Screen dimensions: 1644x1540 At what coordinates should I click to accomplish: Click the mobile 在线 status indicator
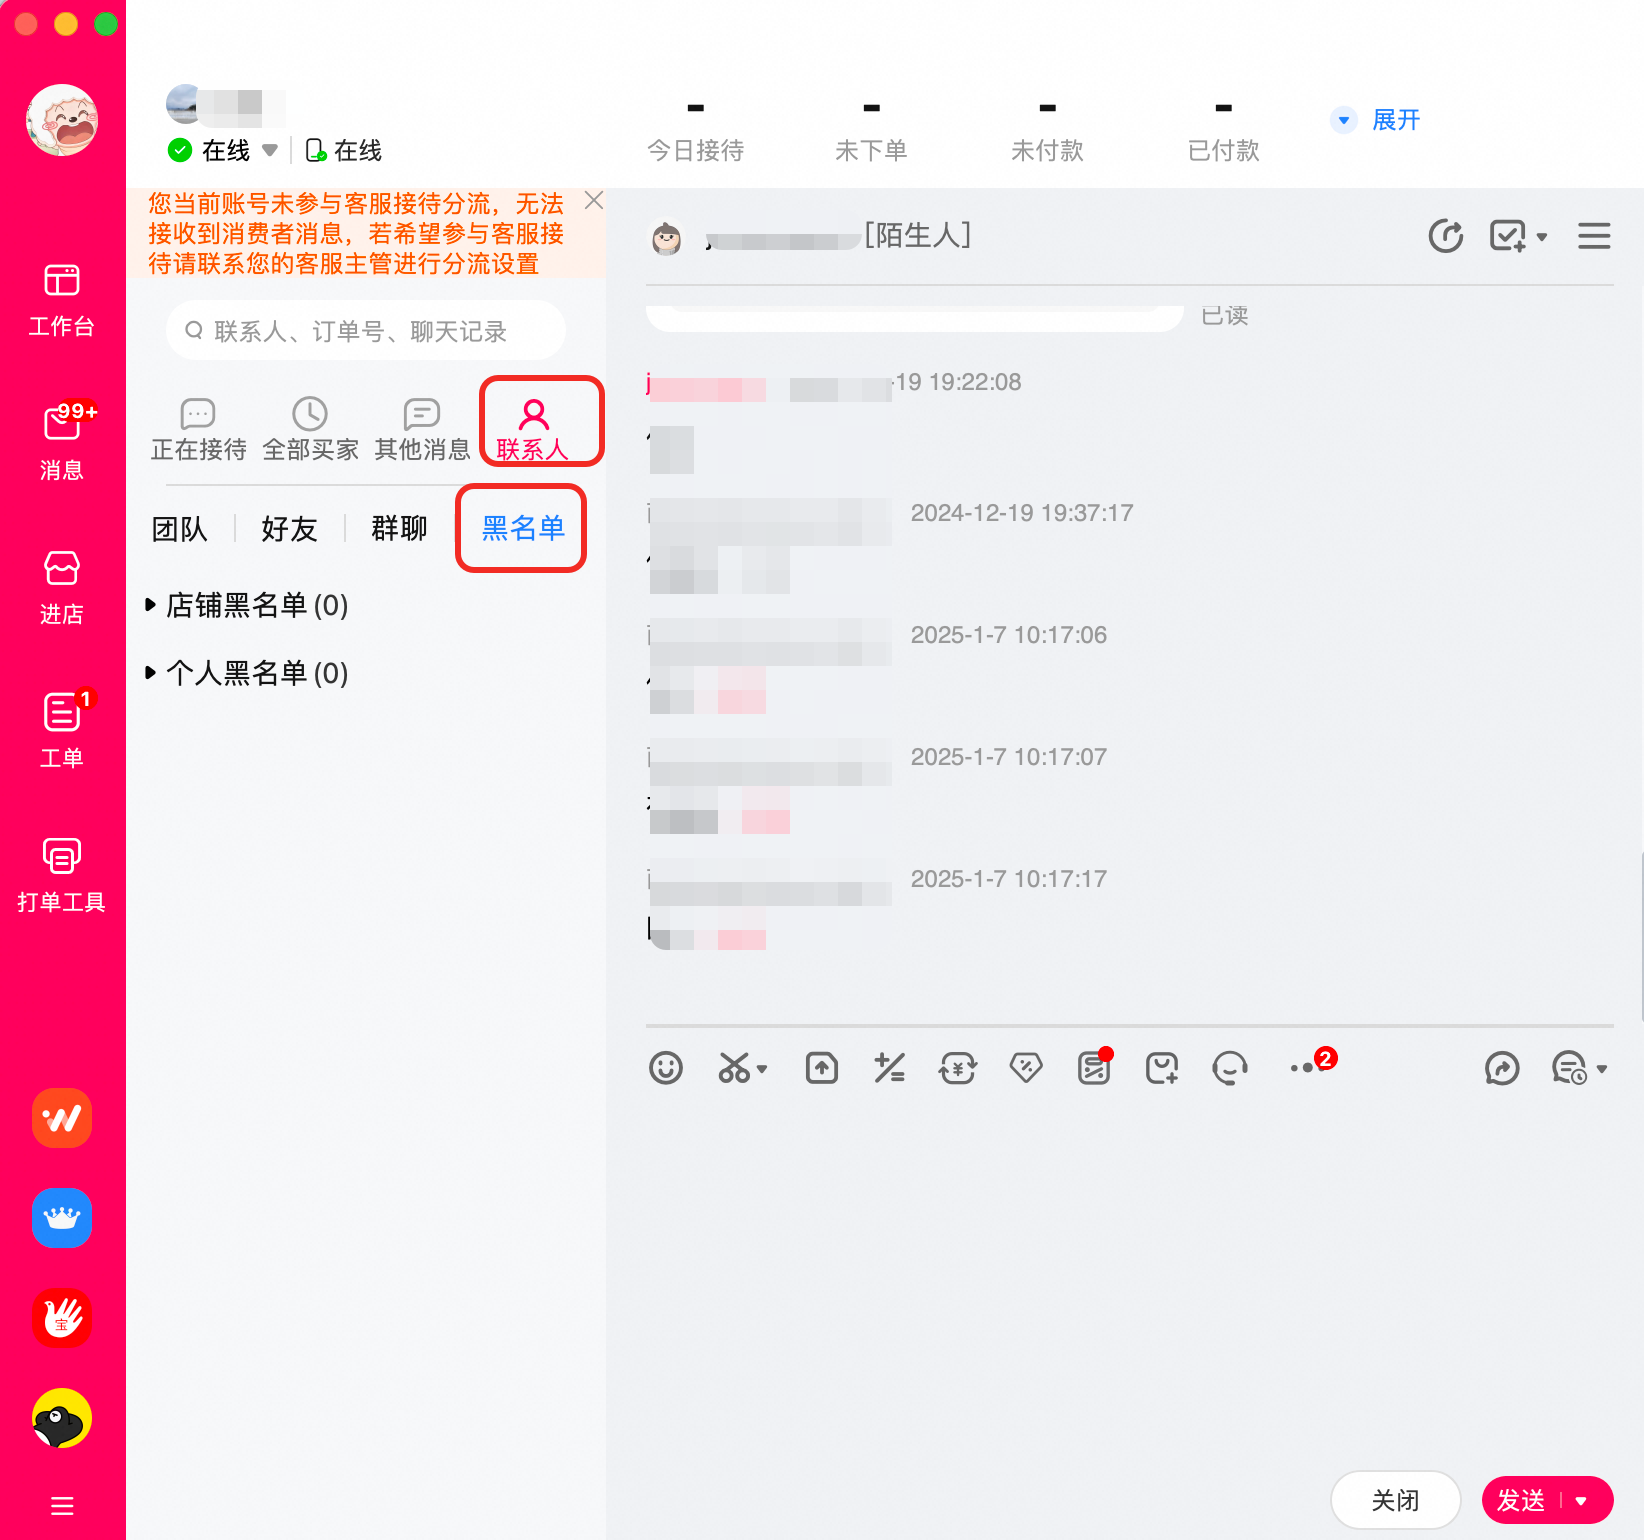click(x=343, y=150)
